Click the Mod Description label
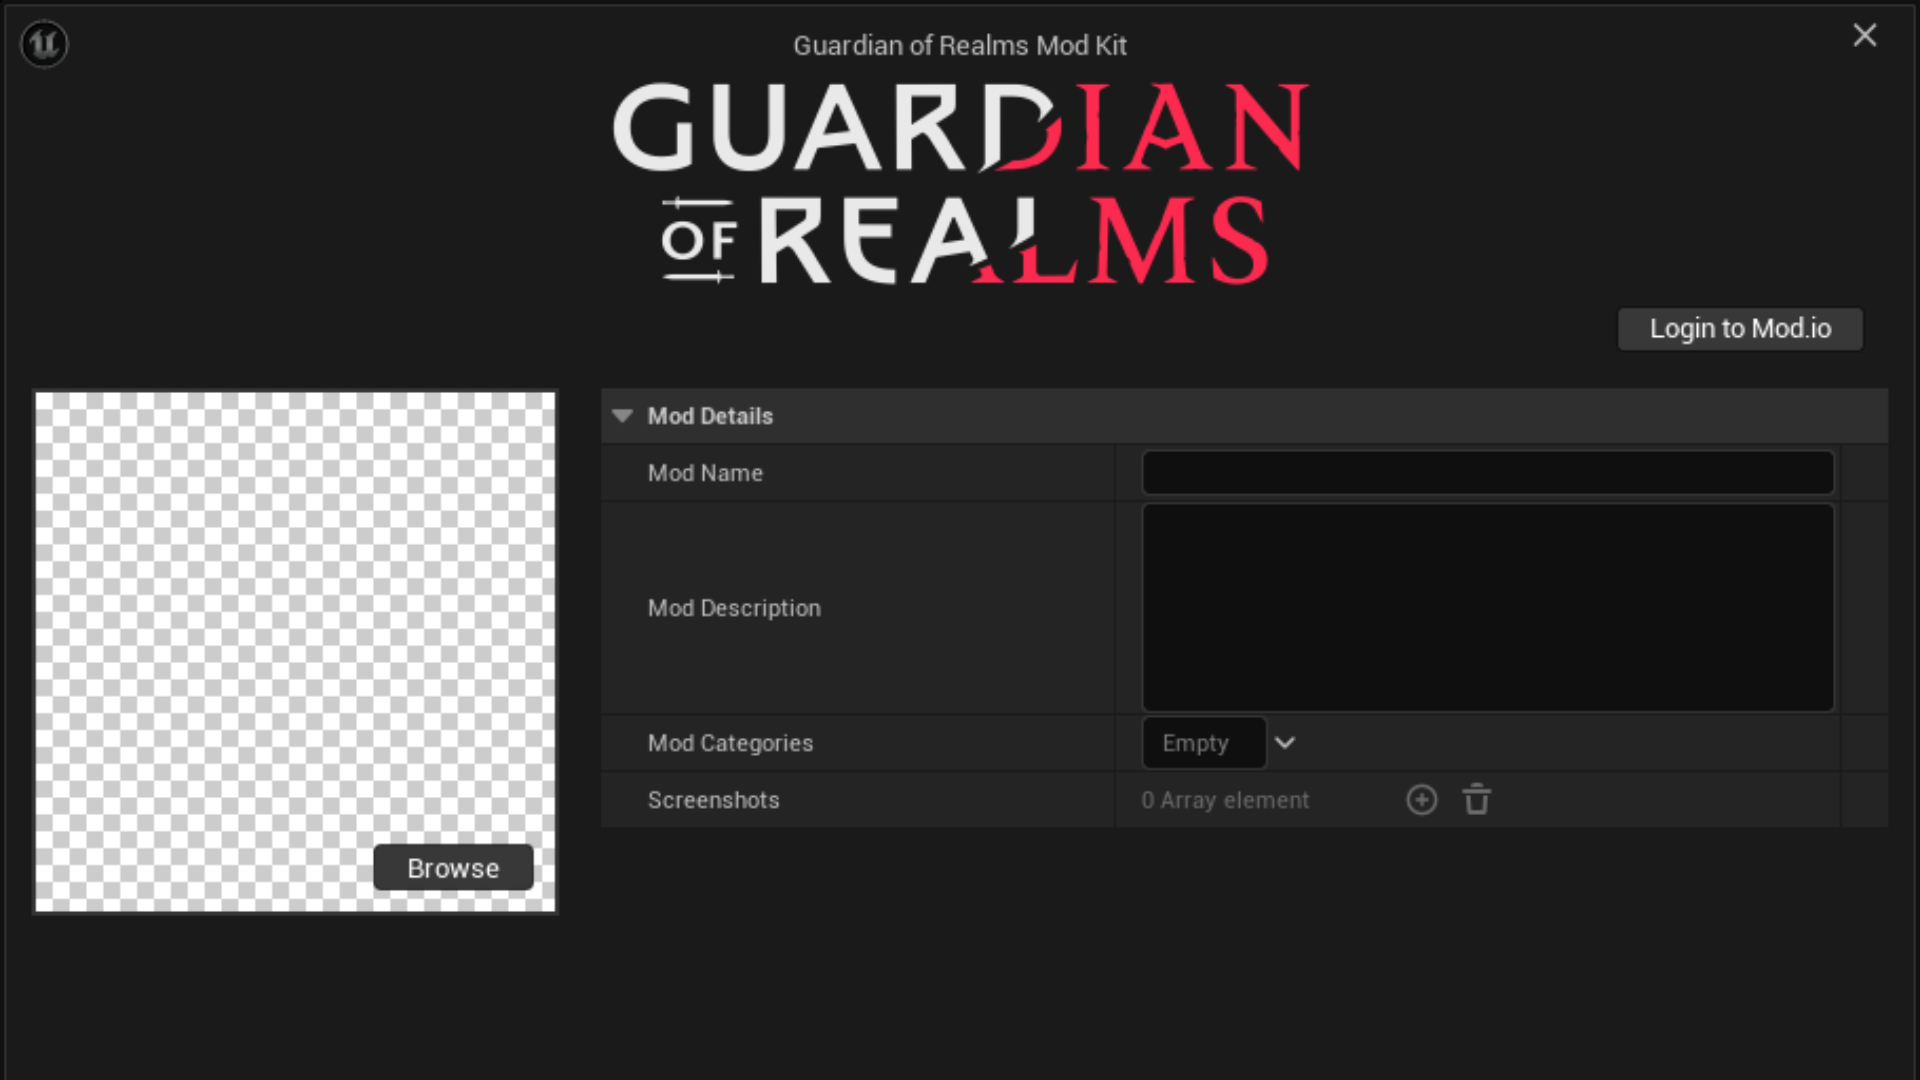The image size is (1920, 1080). tap(734, 608)
